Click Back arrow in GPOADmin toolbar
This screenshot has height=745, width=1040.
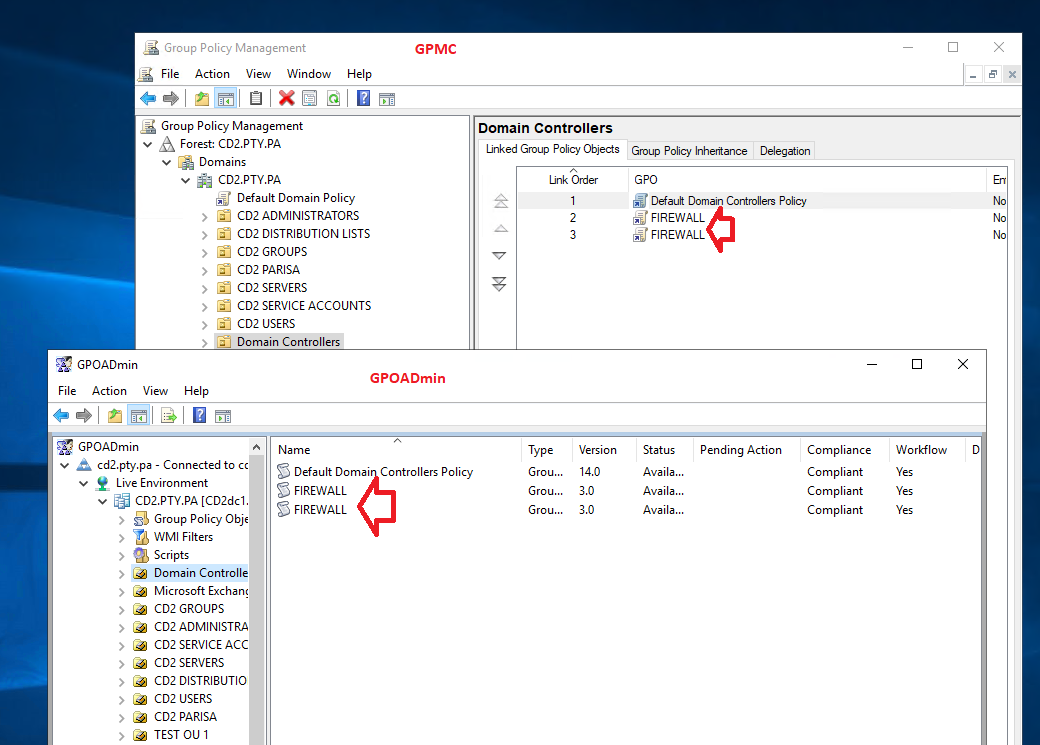pos(61,416)
